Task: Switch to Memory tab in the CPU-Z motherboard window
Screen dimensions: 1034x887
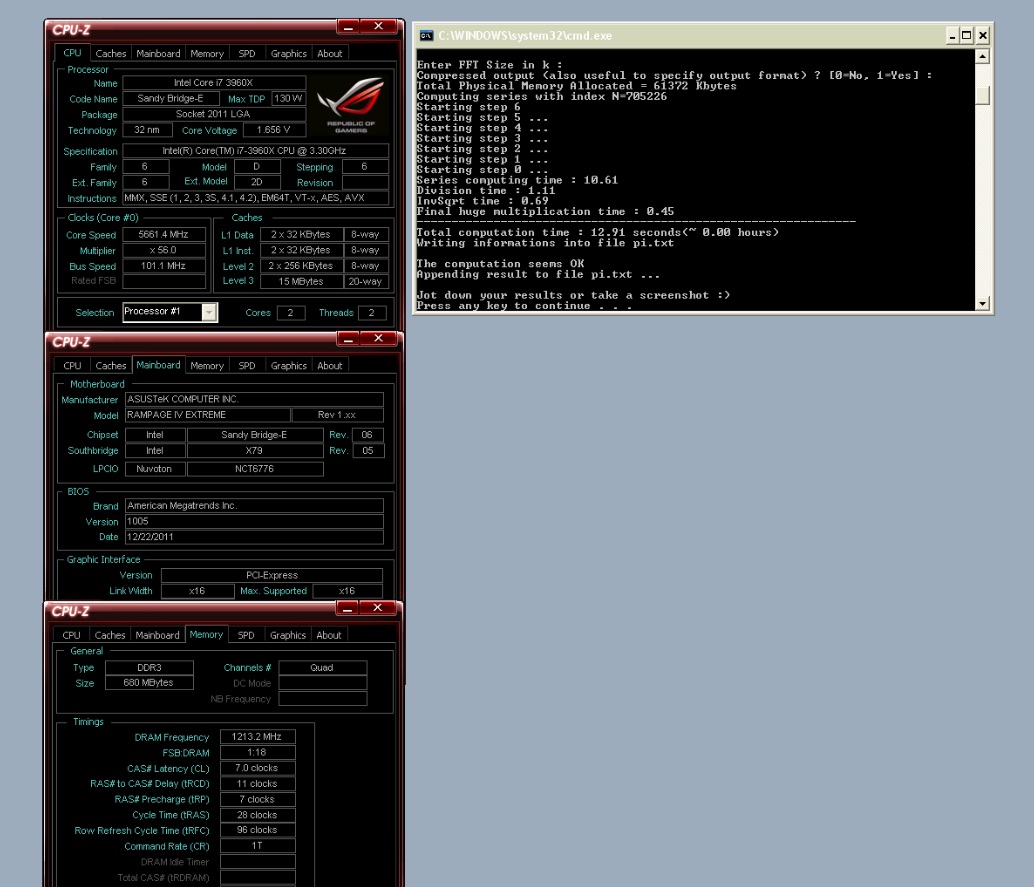Action: click(x=207, y=365)
